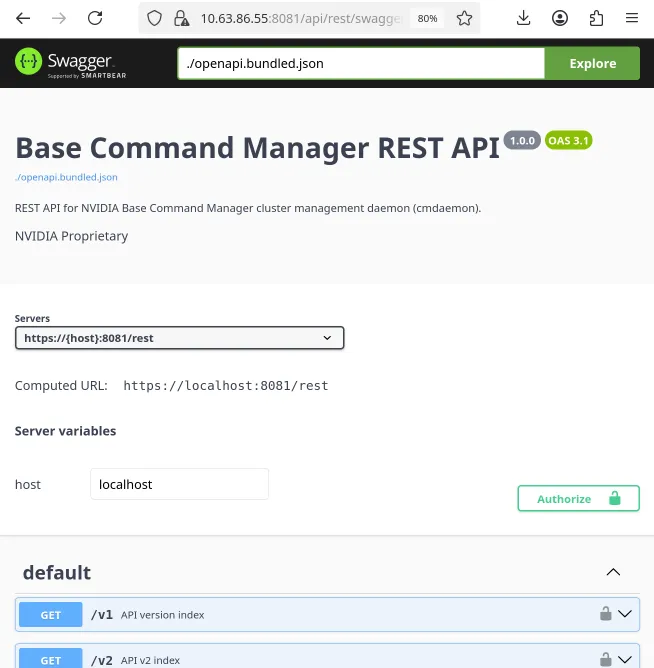Open the ./openapi.bundled.json link under the title

(x=66, y=177)
